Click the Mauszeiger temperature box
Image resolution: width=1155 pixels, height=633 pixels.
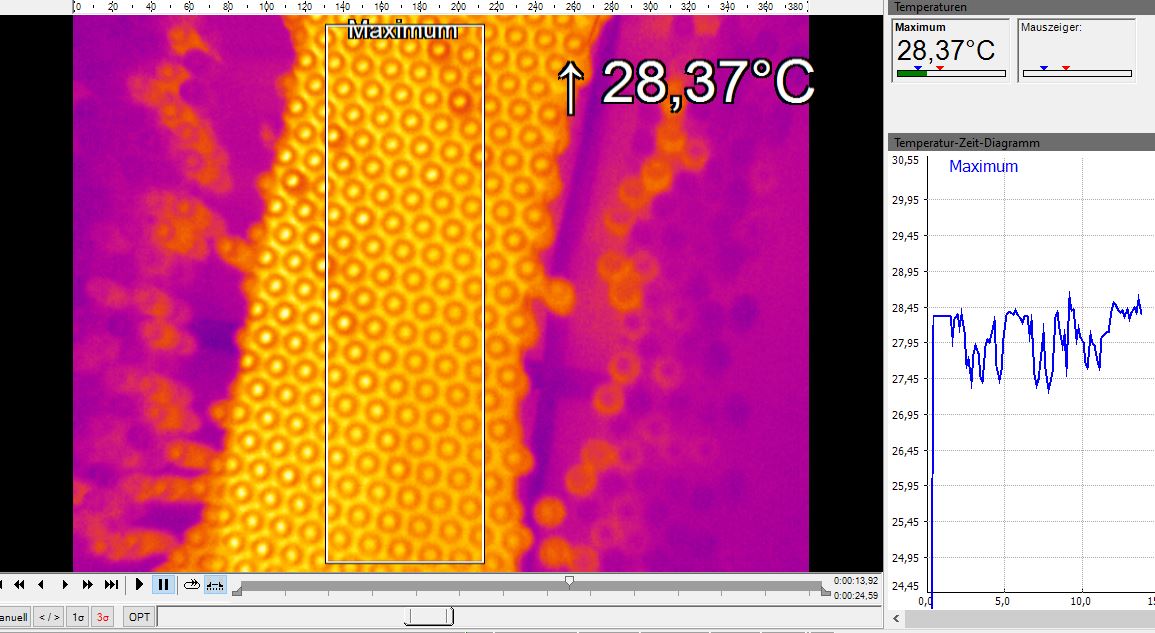click(x=1076, y=49)
